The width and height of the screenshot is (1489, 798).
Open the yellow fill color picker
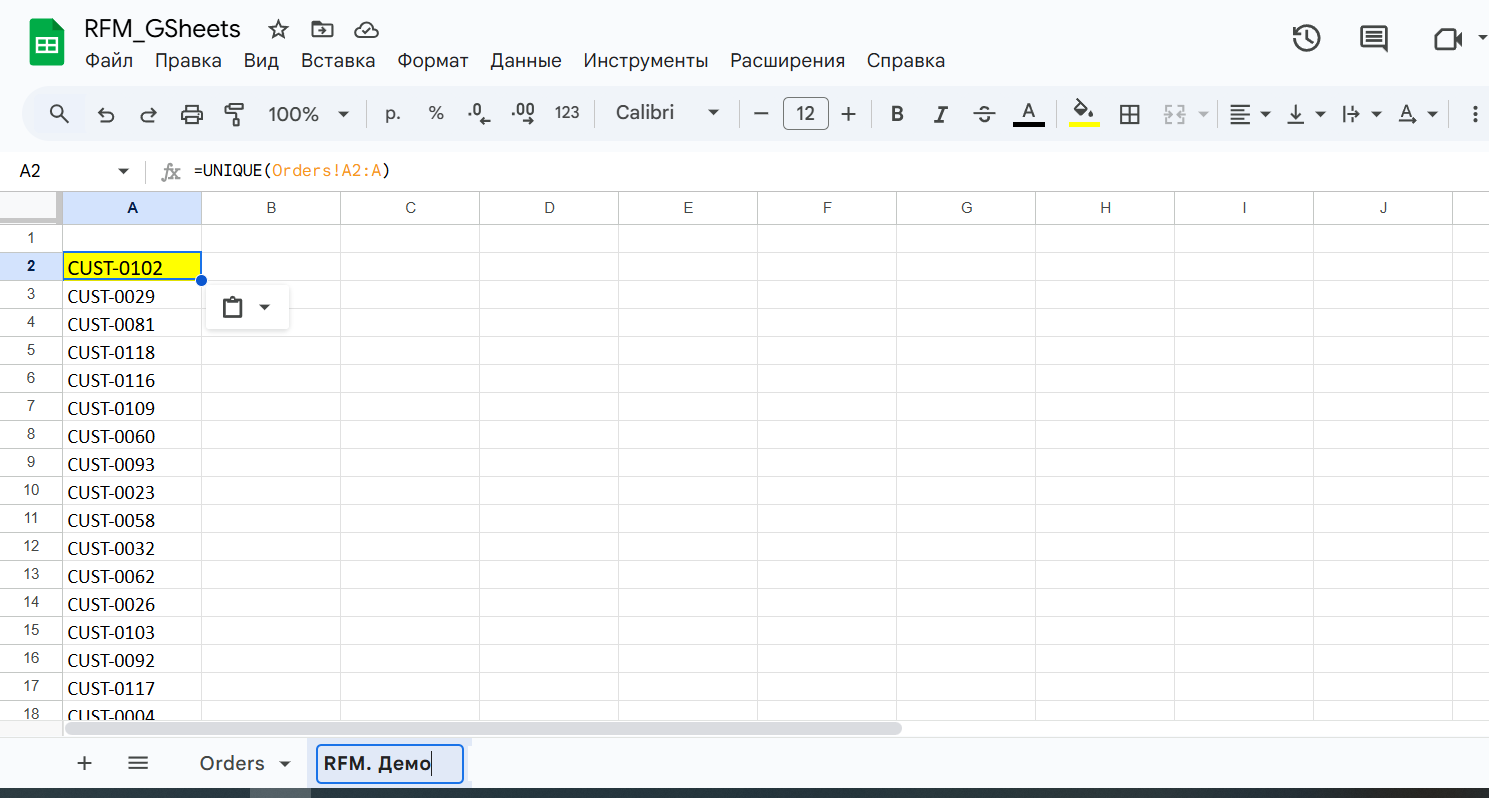pos(1084,113)
